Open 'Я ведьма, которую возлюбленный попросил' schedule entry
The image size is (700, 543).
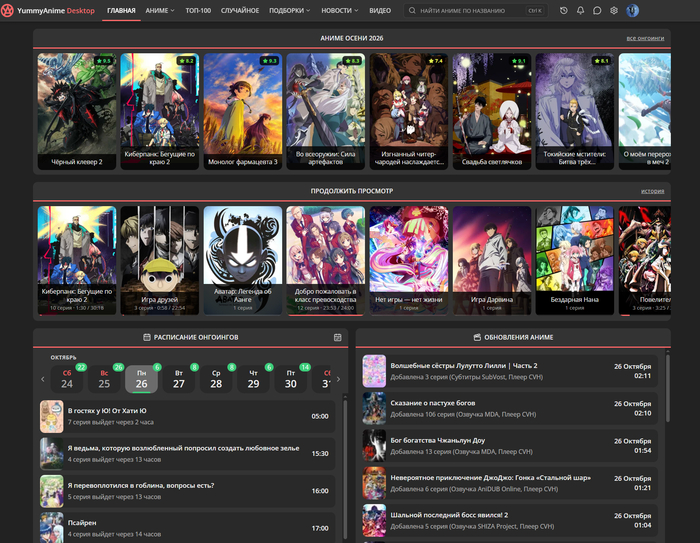click(x=187, y=454)
